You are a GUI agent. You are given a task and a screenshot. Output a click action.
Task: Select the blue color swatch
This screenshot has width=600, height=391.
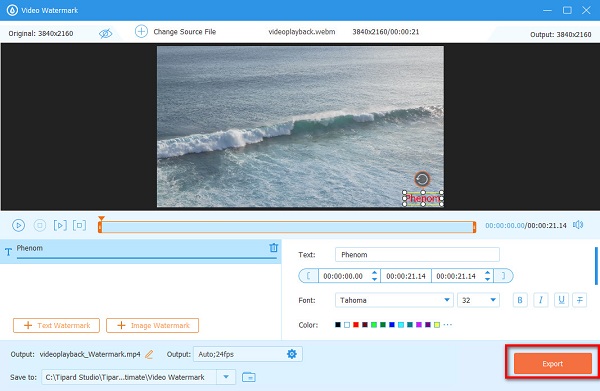[x=392, y=325]
